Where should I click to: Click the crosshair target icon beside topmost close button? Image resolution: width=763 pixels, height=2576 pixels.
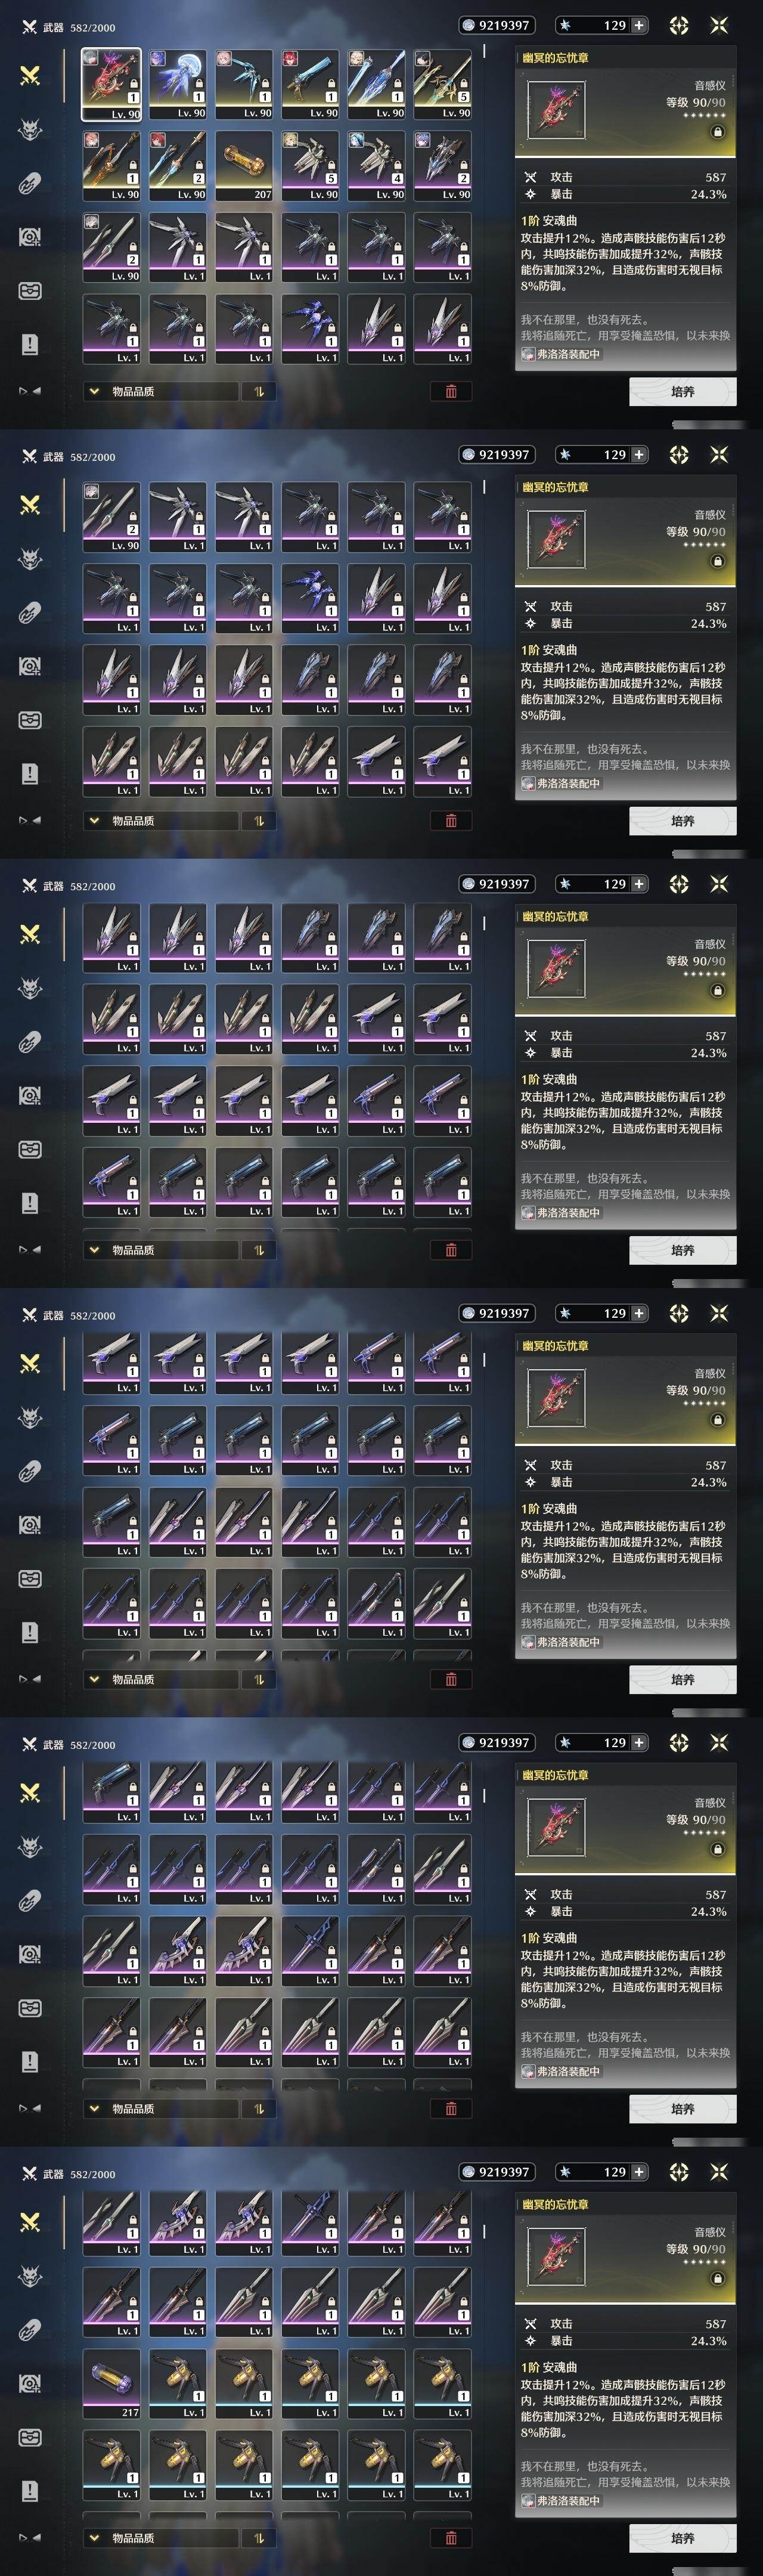(x=679, y=26)
